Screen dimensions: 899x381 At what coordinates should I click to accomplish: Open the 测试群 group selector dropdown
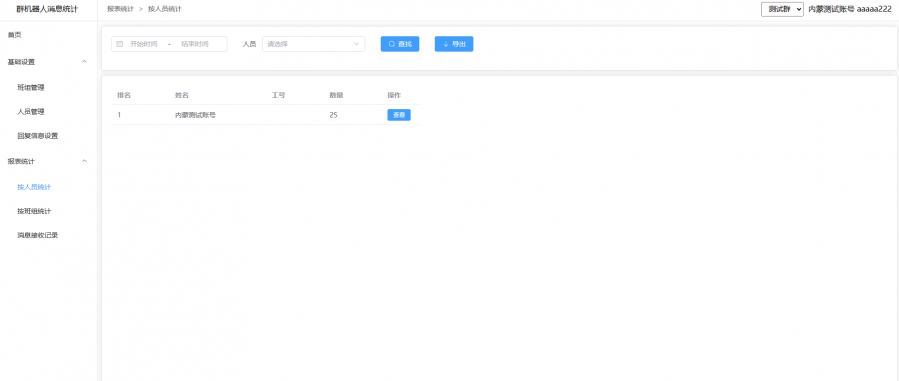click(782, 10)
